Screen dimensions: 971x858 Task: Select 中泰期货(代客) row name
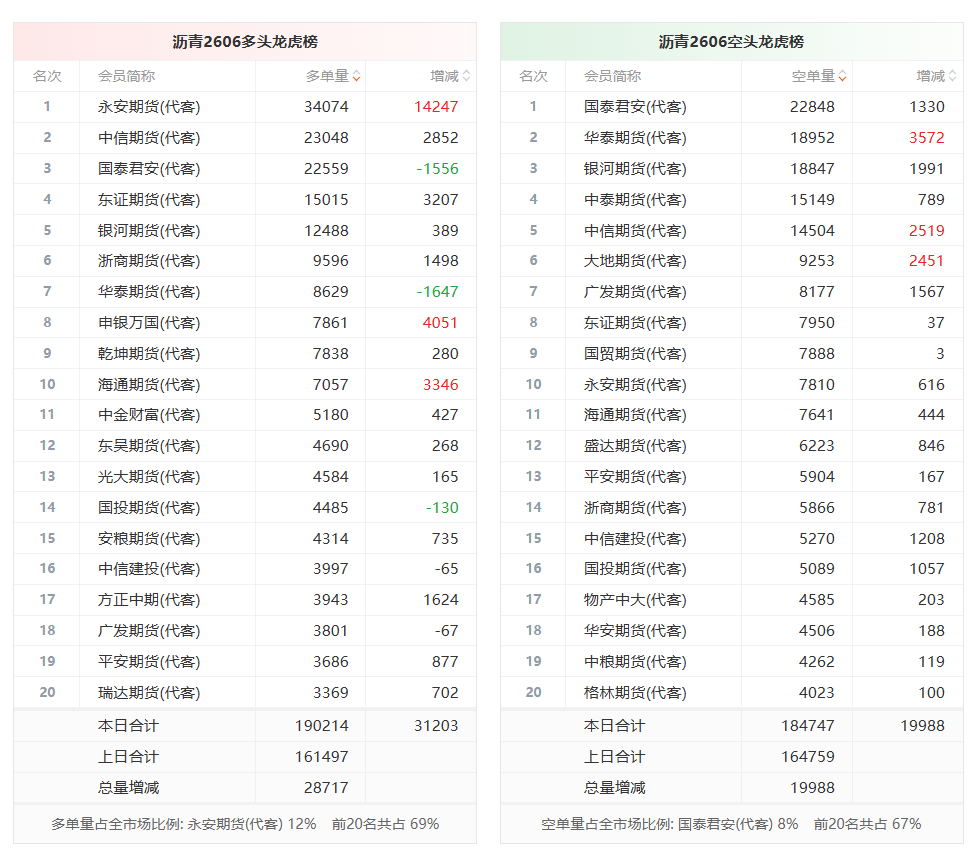pos(635,199)
